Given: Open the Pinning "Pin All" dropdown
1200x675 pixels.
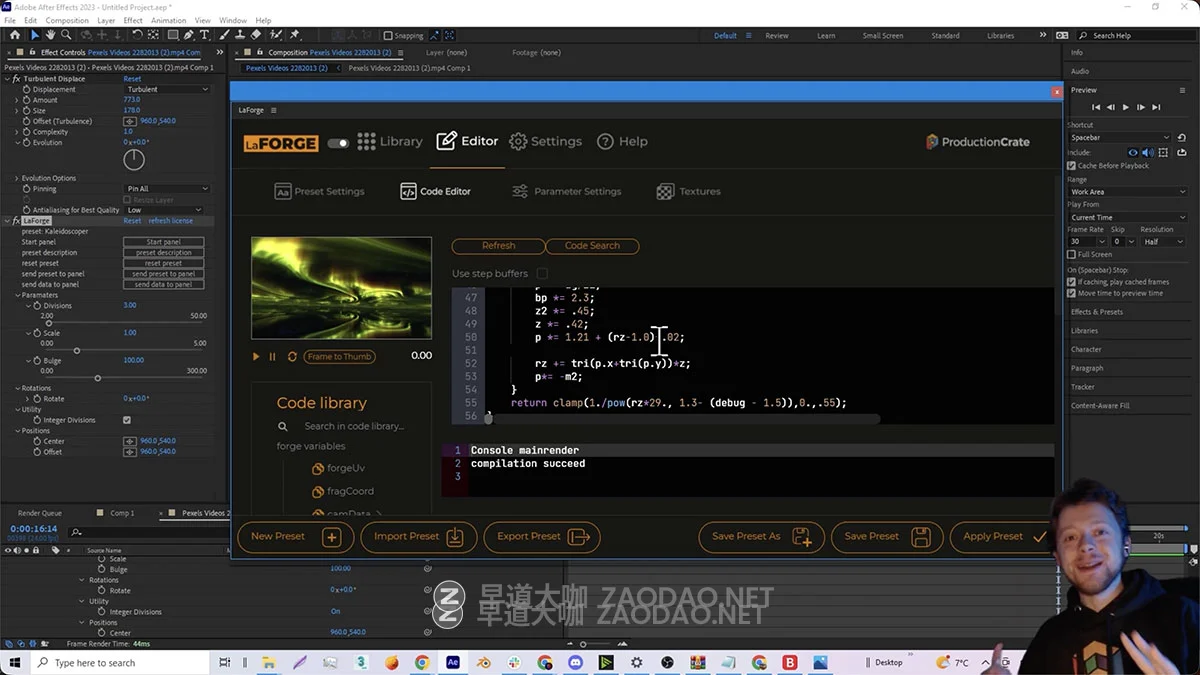Looking at the screenshot, I should click(x=167, y=188).
